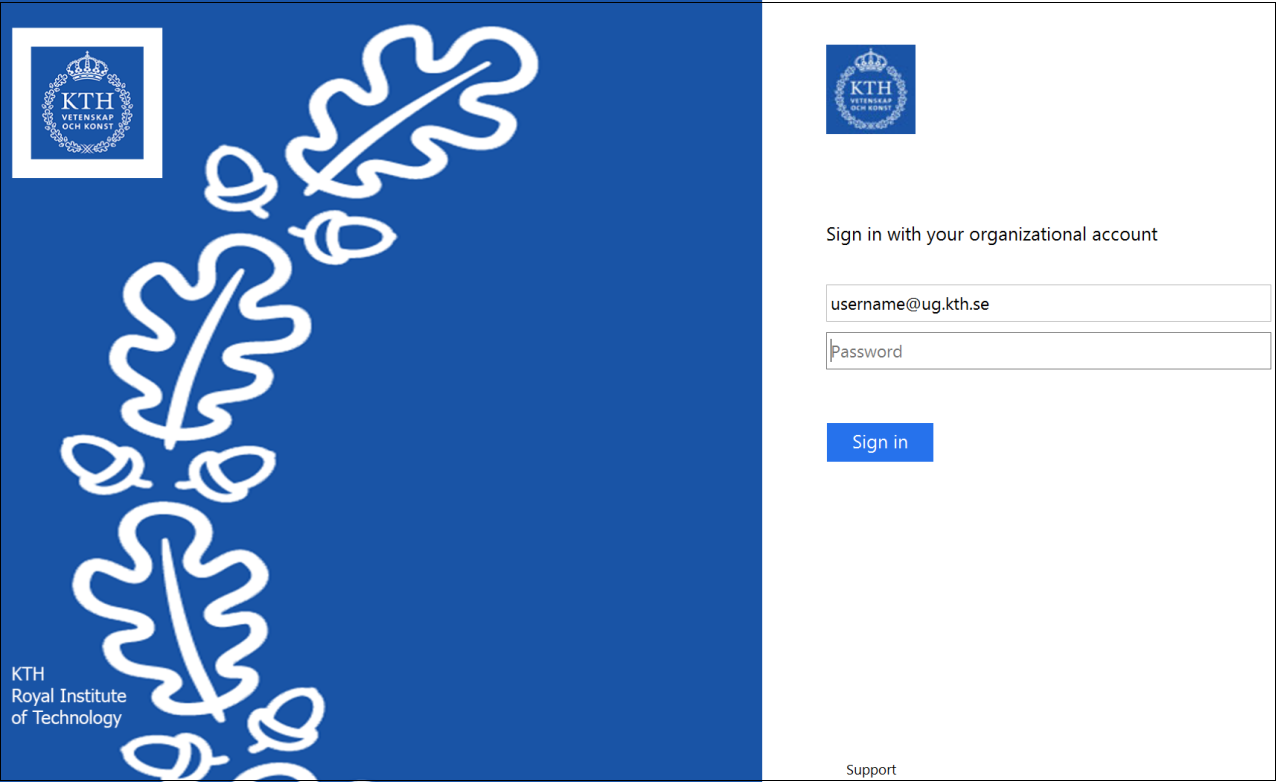Click the blue Sign in button
The image size is (1278, 782).
[x=880, y=442]
